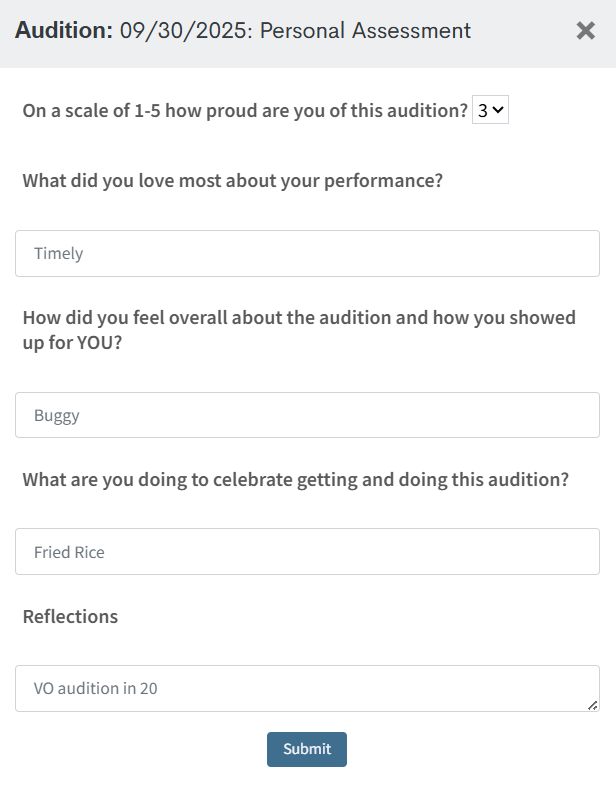The height and width of the screenshot is (802, 616).
Task: Click the bold "Audition:" heading text
Action: click(63, 31)
